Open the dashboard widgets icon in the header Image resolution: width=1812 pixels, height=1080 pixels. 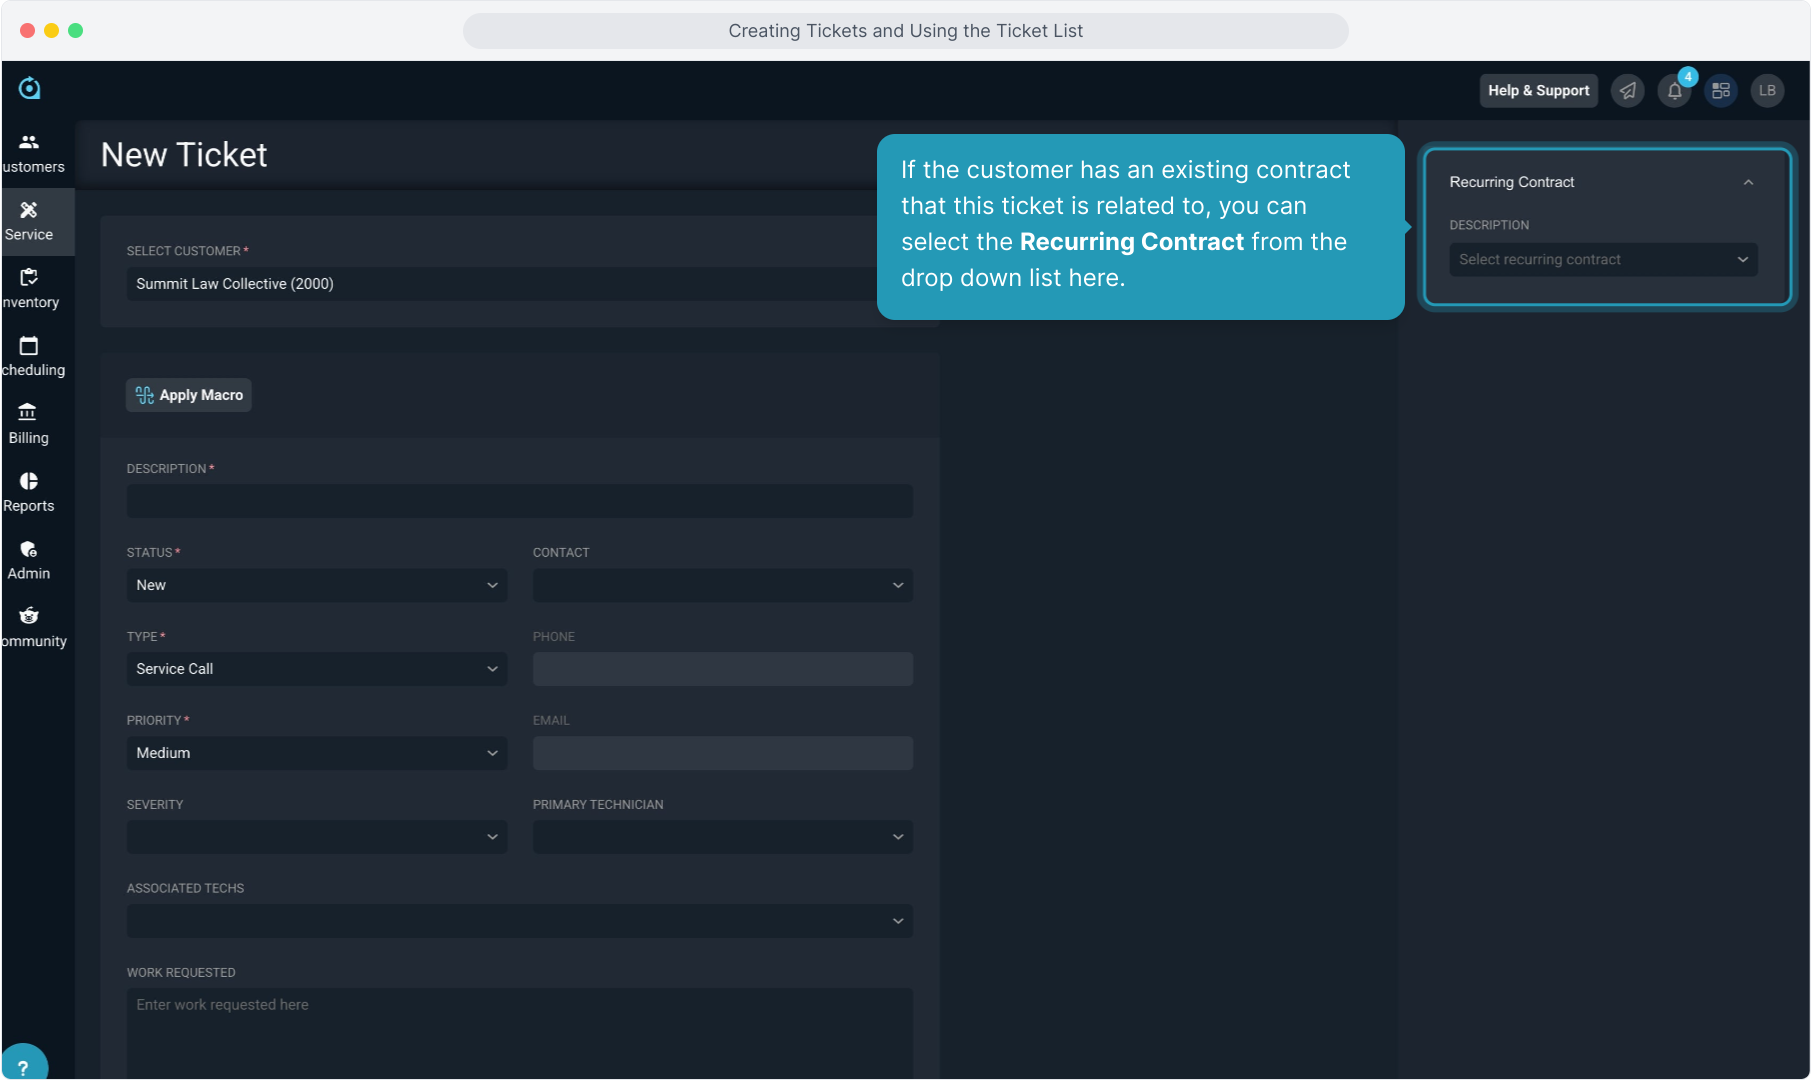(1721, 91)
